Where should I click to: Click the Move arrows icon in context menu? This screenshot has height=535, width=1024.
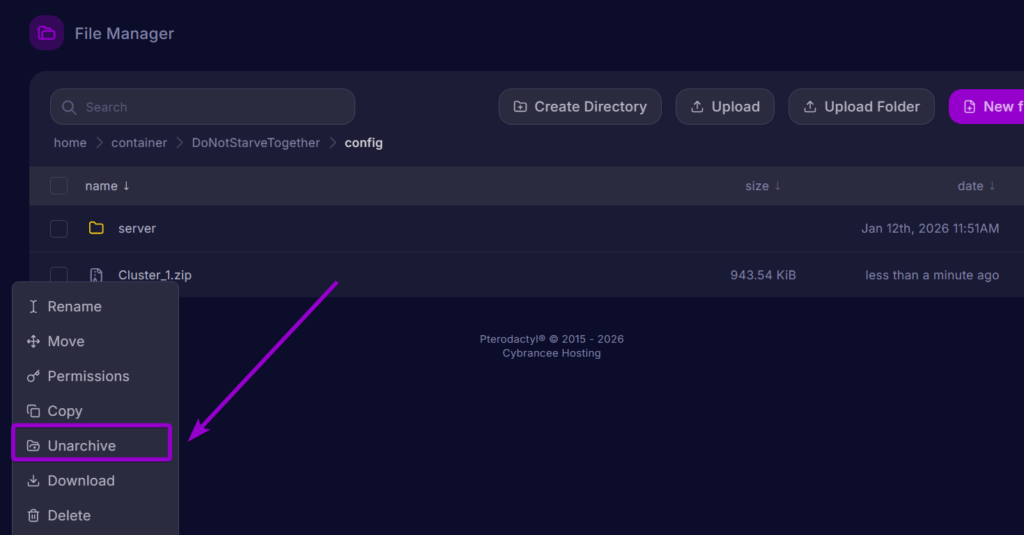[33, 342]
